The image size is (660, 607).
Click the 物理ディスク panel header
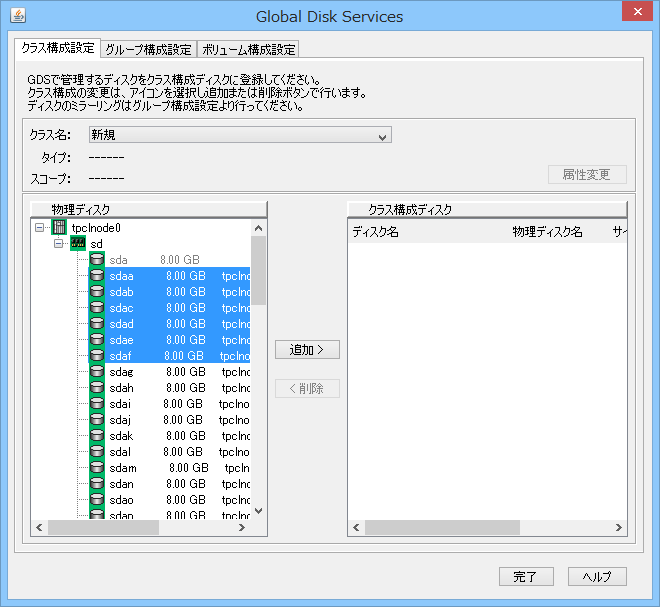[x=149, y=209]
